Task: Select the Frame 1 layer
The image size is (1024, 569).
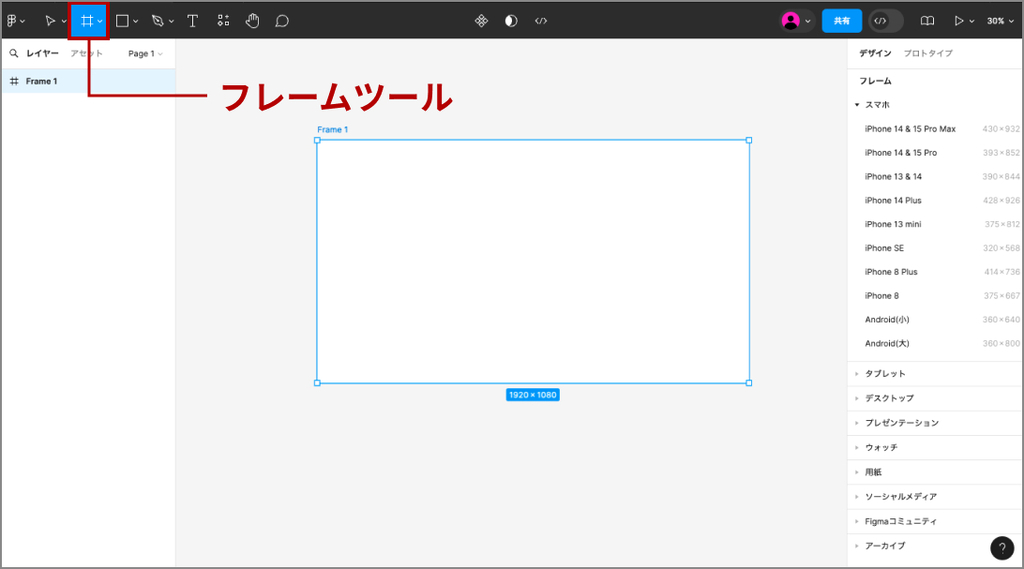Action: (x=42, y=81)
